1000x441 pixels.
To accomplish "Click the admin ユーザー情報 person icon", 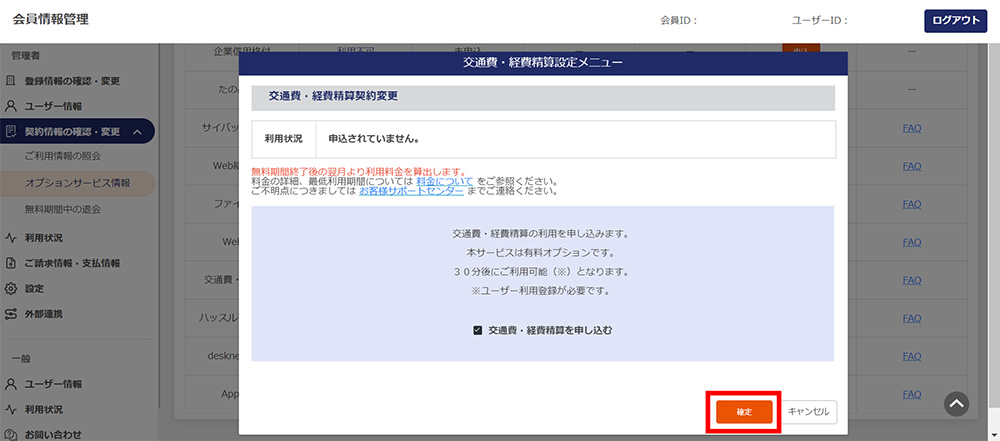I will point(11,106).
